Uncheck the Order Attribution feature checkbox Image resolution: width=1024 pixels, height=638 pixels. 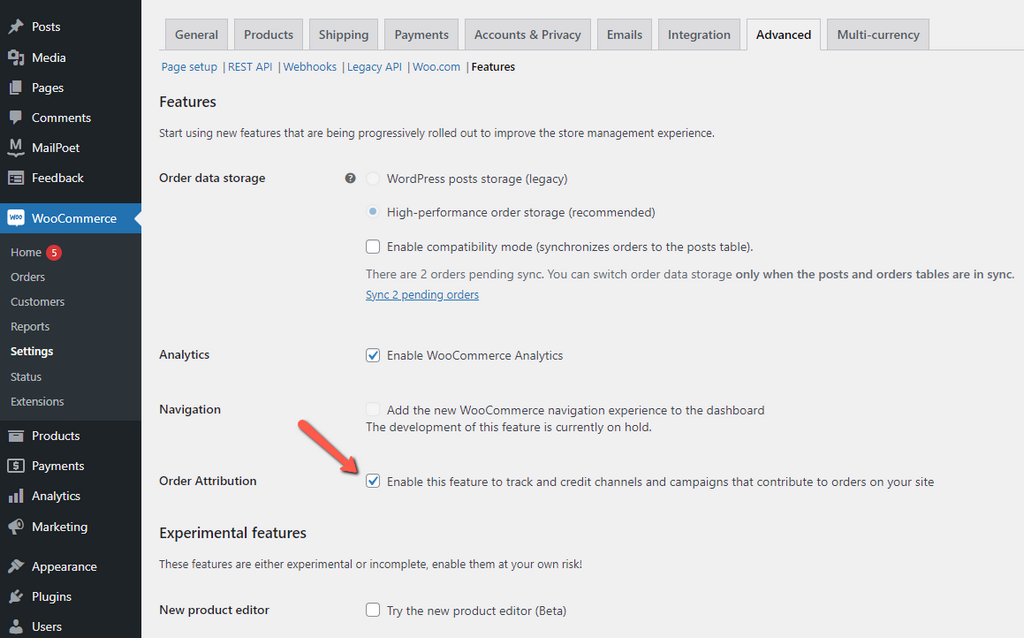pyautogui.click(x=373, y=481)
